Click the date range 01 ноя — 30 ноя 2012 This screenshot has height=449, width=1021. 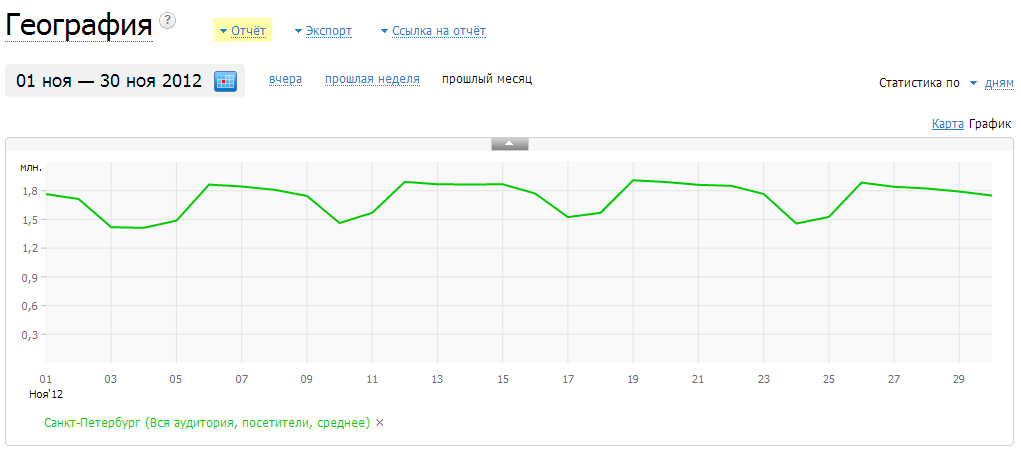tap(109, 81)
